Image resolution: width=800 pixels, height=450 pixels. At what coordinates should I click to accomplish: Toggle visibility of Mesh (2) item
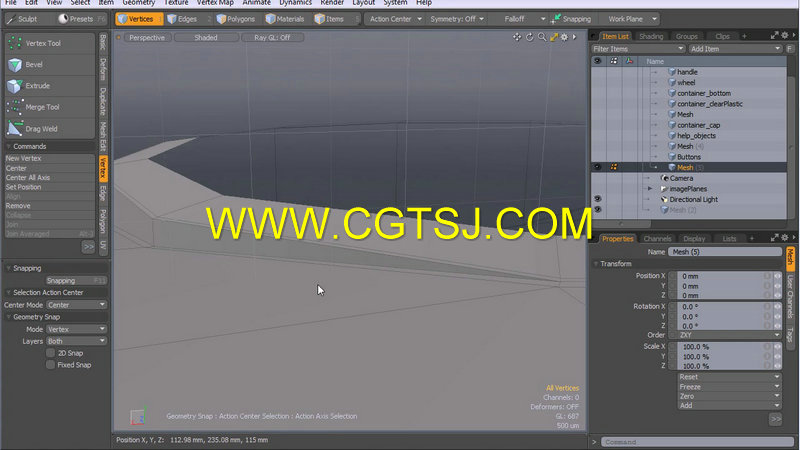pyautogui.click(x=597, y=210)
